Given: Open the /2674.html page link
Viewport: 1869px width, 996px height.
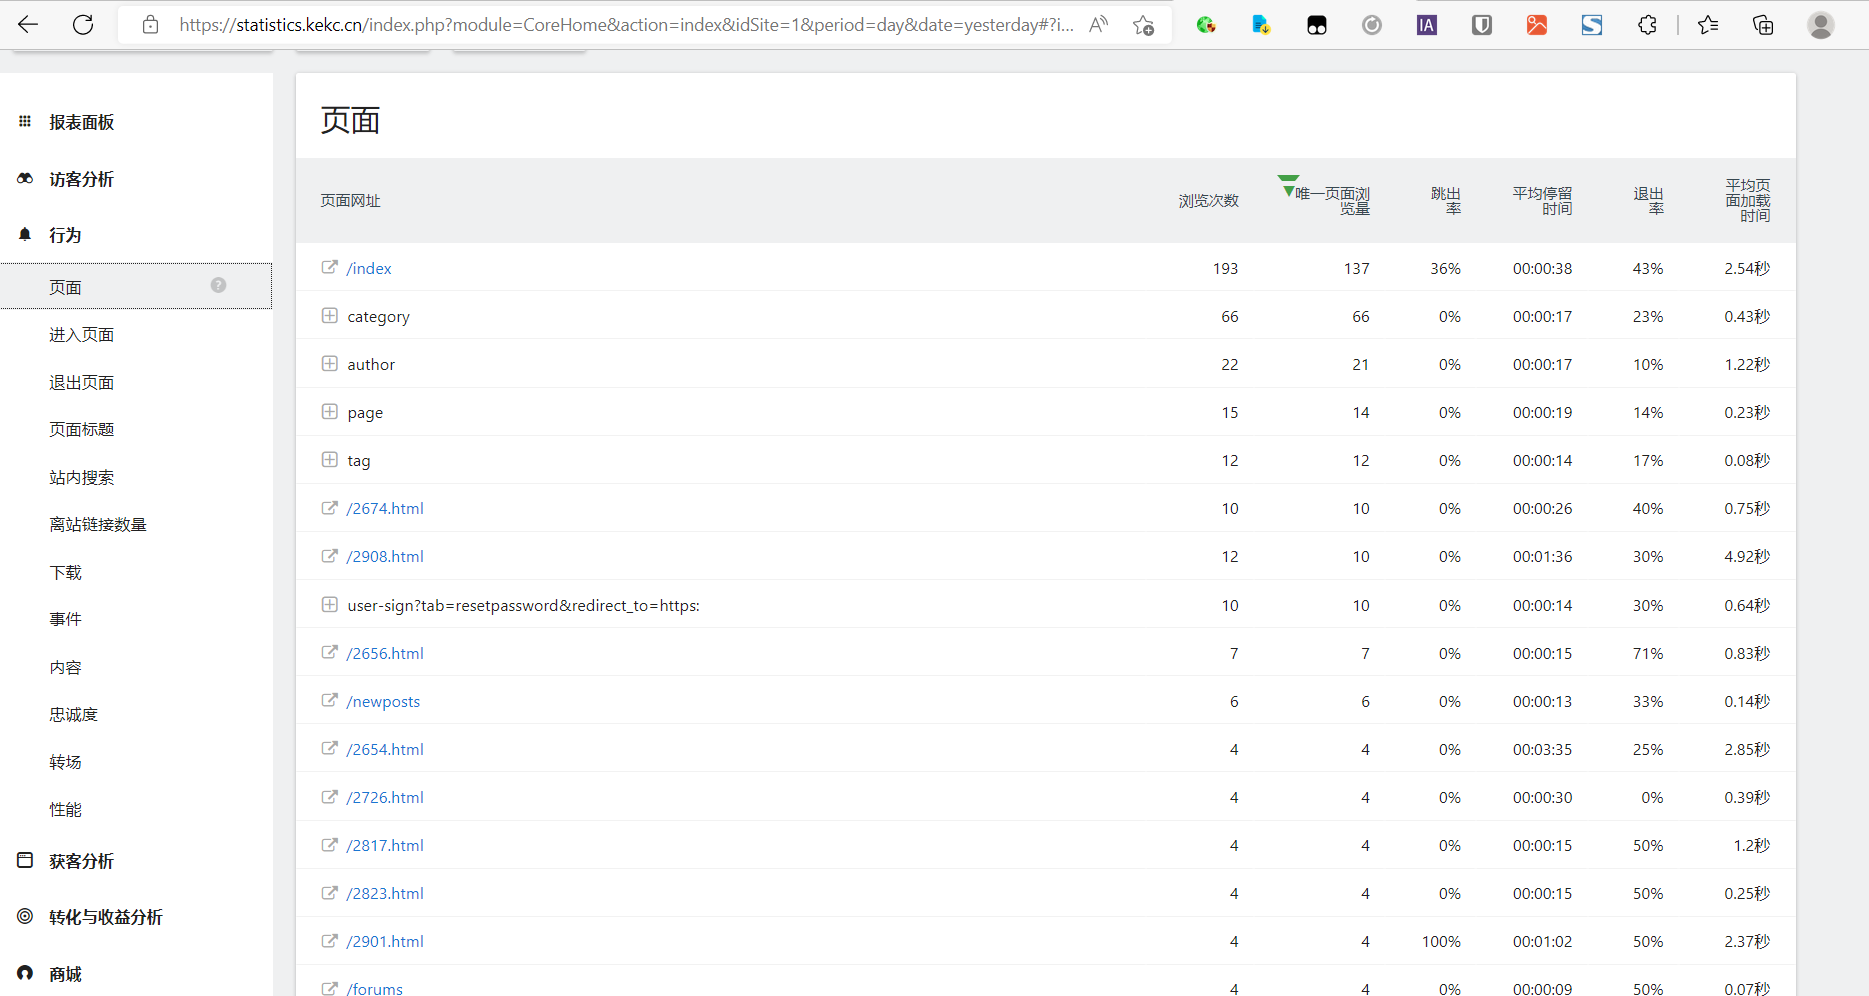Looking at the screenshot, I should [x=385, y=509].
